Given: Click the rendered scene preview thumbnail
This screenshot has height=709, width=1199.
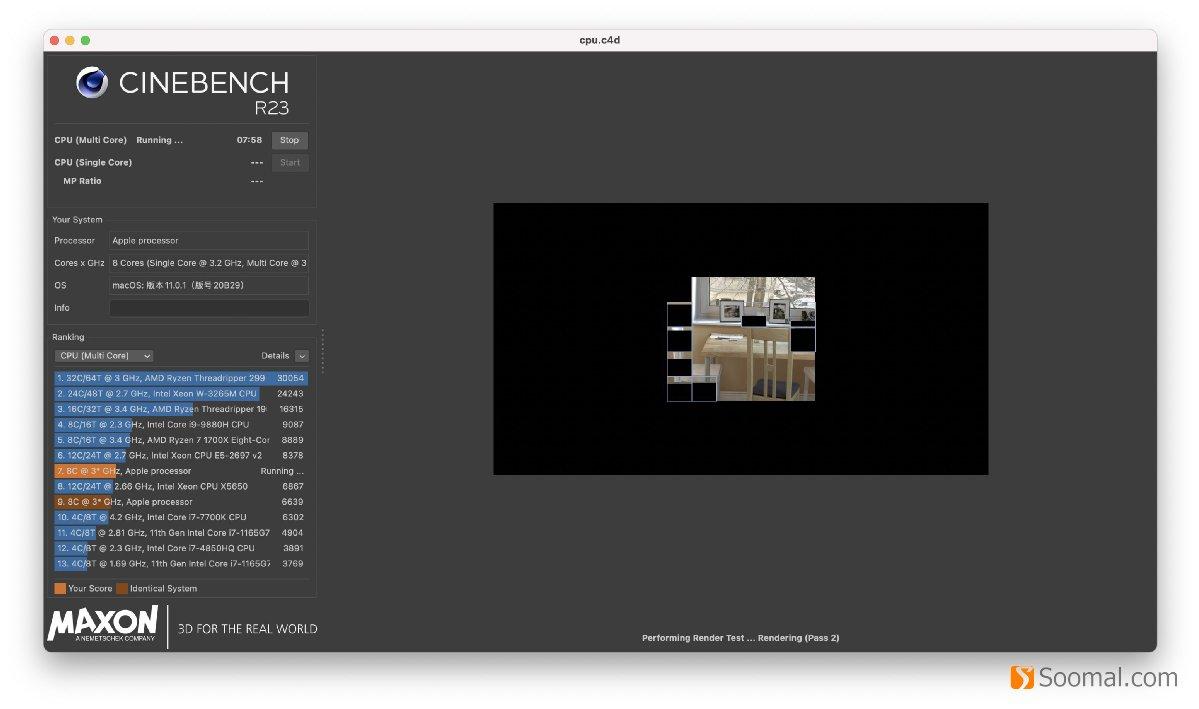Looking at the screenshot, I should coord(741,339).
